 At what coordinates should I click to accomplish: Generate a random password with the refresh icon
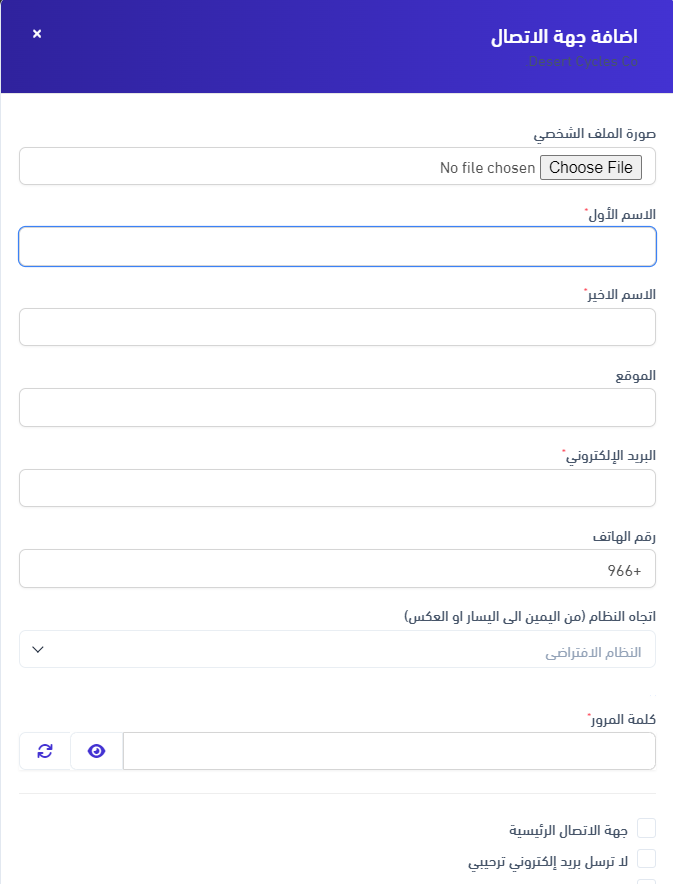click(45, 751)
